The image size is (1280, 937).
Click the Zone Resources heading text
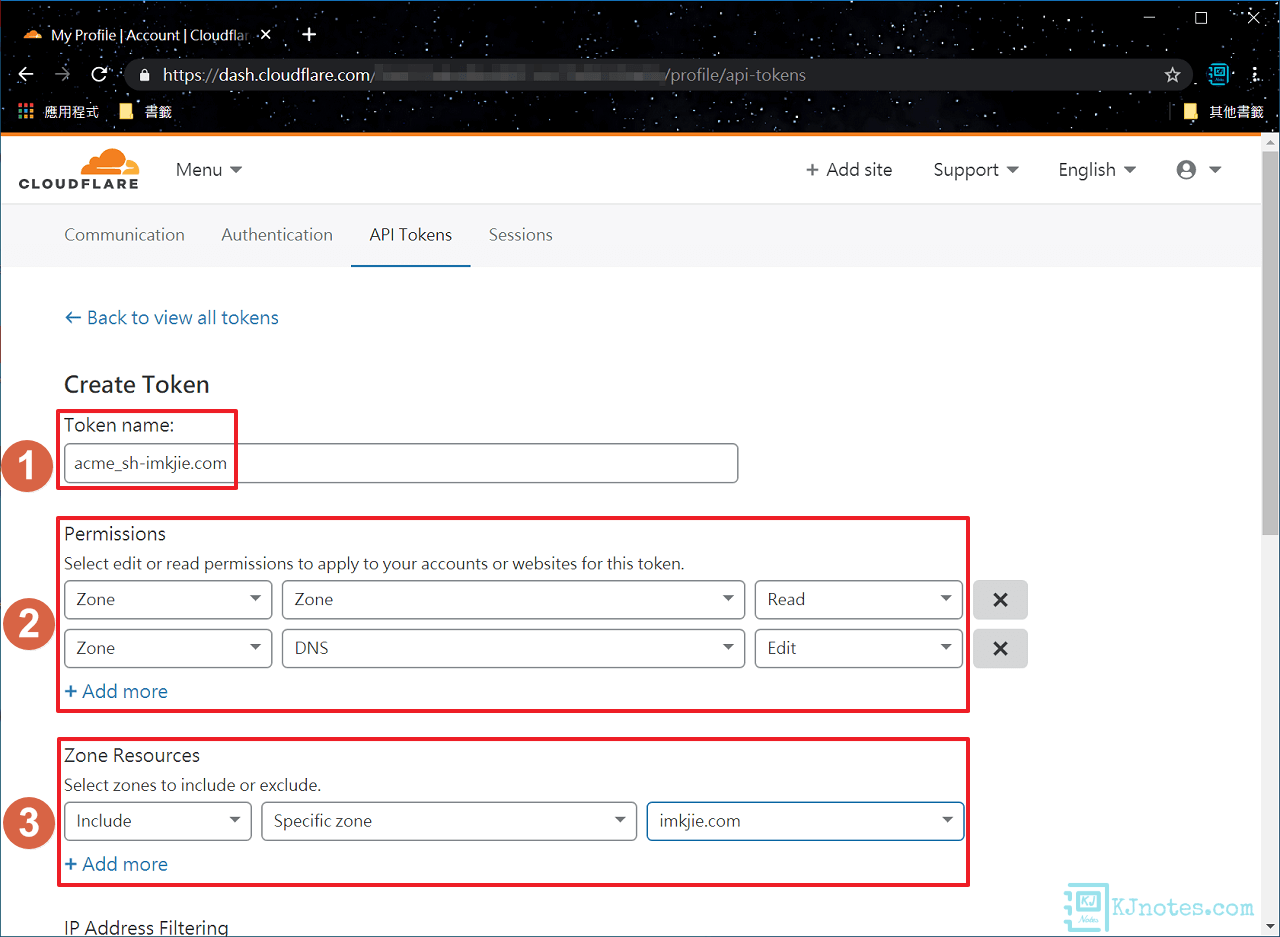[x=132, y=756]
